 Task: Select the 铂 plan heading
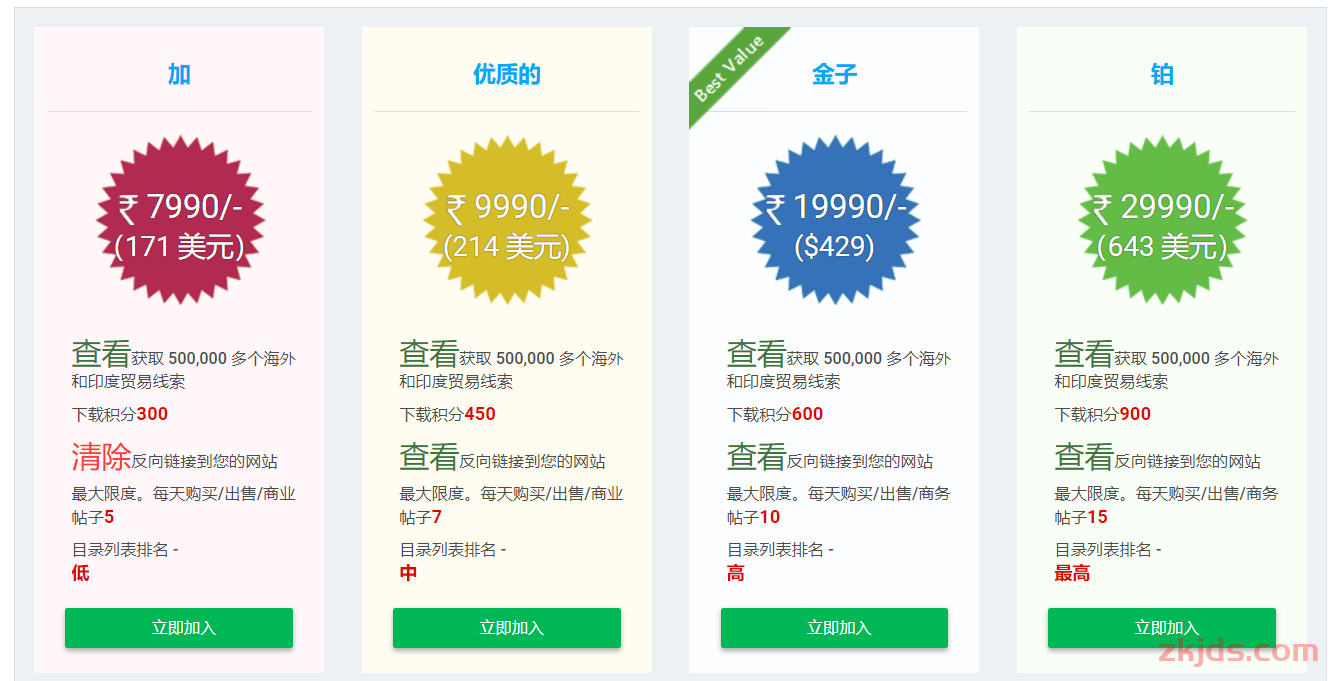click(1162, 74)
